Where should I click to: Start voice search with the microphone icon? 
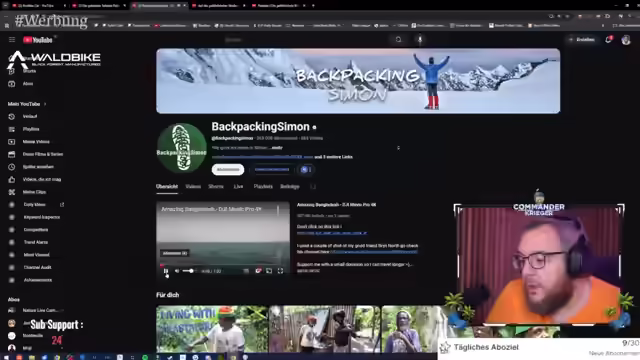420,40
